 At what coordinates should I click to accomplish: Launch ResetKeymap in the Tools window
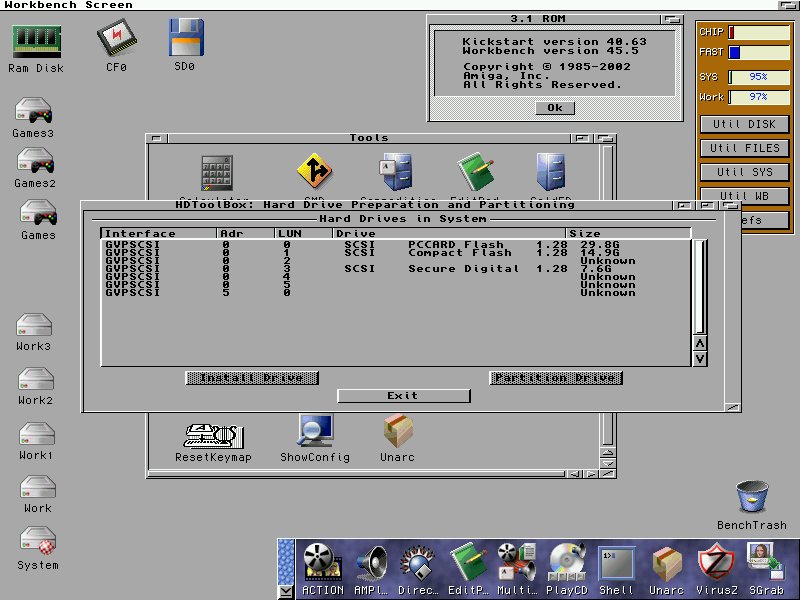pos(213,436)
